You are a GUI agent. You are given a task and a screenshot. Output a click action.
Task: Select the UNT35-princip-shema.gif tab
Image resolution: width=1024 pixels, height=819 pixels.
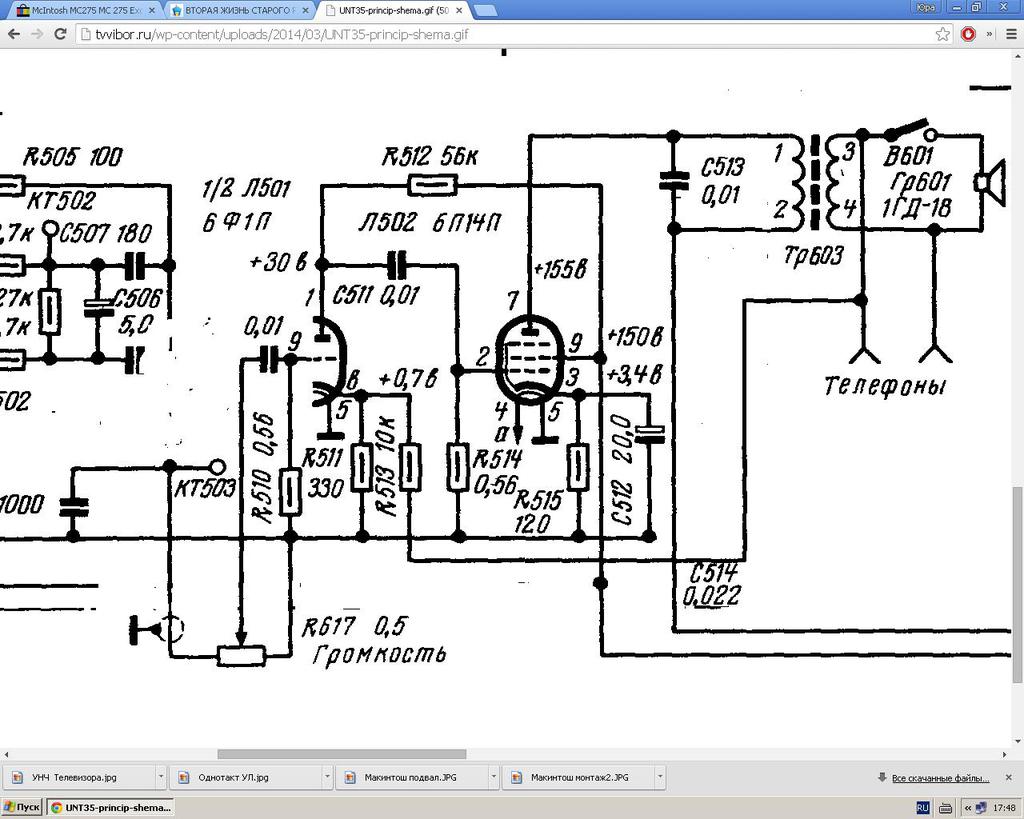coord(392,10)
